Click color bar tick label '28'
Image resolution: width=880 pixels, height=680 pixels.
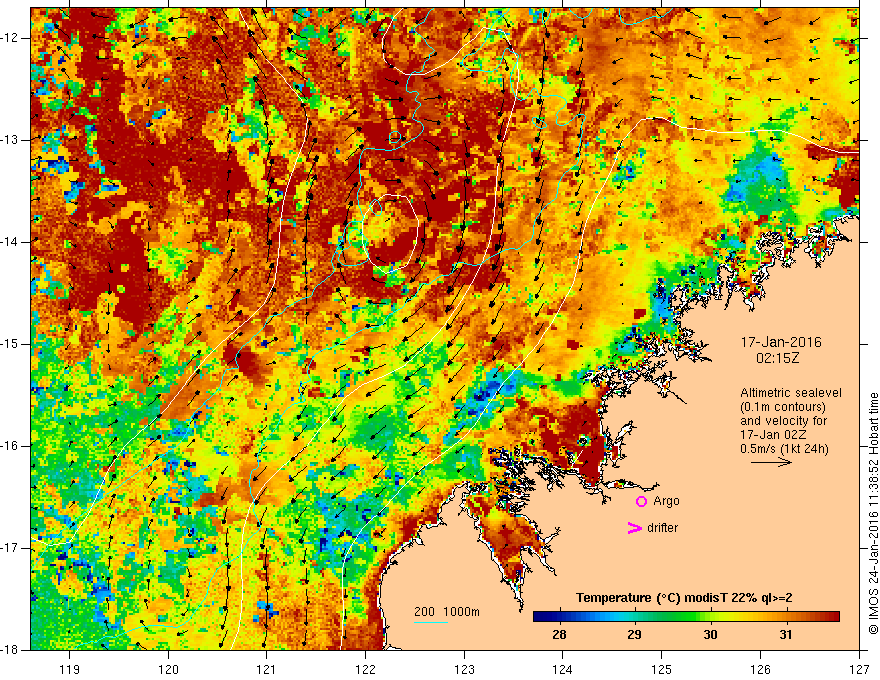point(559,635)
